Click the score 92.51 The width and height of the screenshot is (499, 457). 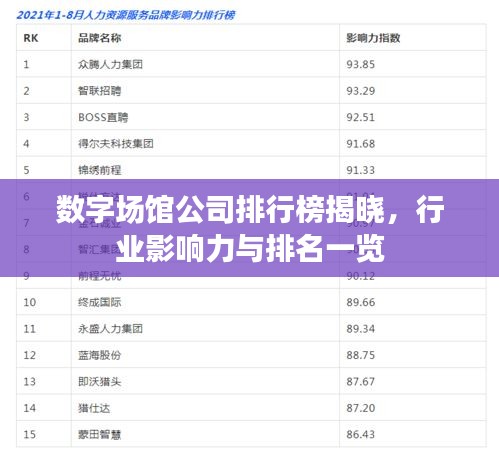361,117
